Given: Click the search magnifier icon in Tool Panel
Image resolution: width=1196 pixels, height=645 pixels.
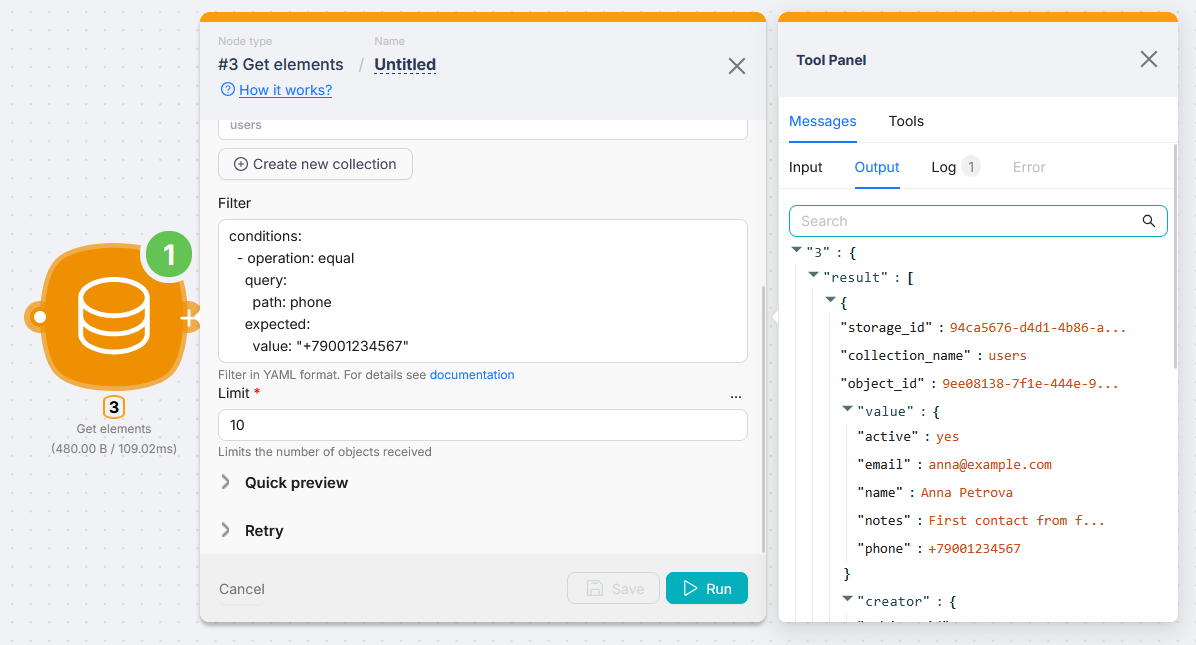Looking at the screenshot, I should 1148,220.
